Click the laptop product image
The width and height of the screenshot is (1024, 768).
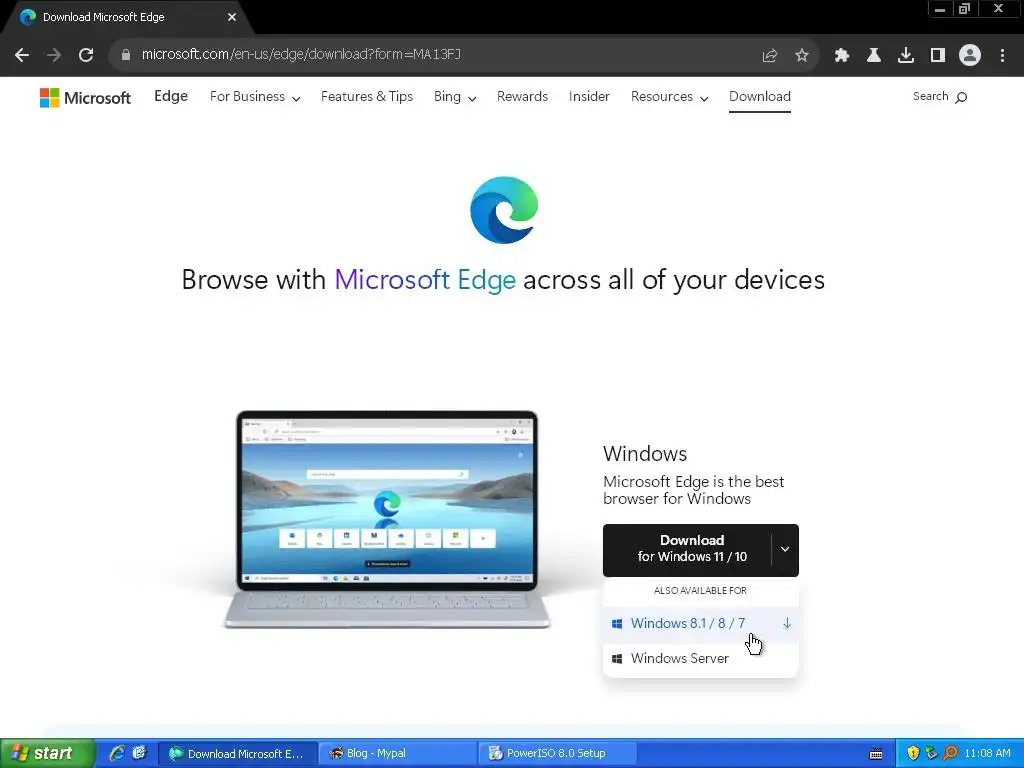(387, 519)
